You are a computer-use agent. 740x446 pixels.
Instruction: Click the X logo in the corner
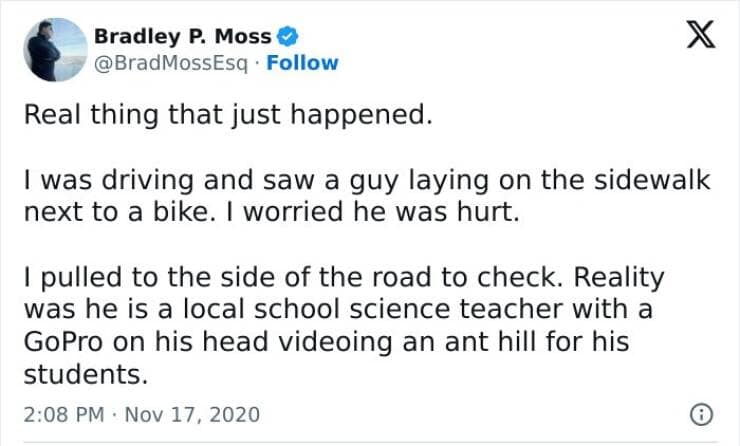coord(694,41)
